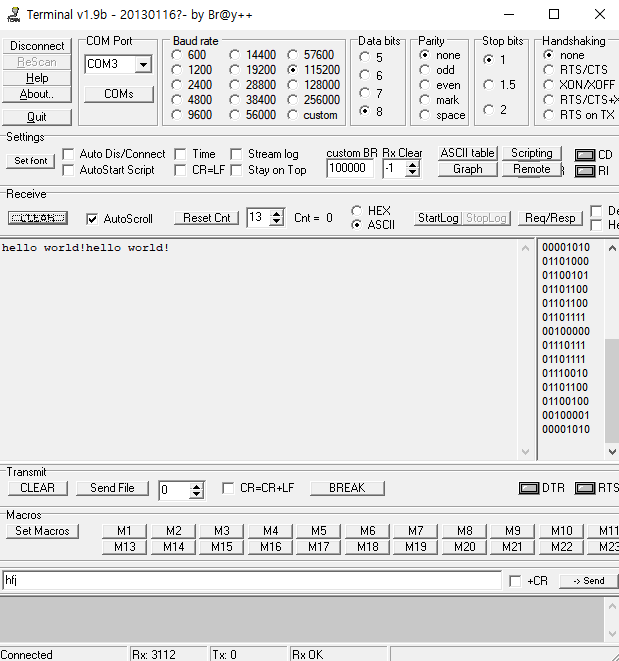Increase the receive count spinner from 13
Image resolution: width=619 pixels, height=661 pixels.
tap(276, 214)
